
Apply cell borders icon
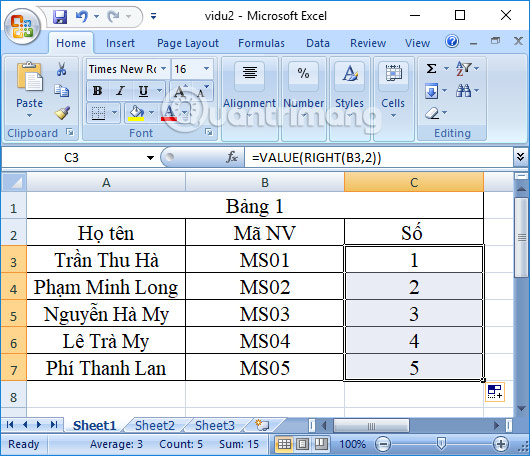click(x=98, y=113)
